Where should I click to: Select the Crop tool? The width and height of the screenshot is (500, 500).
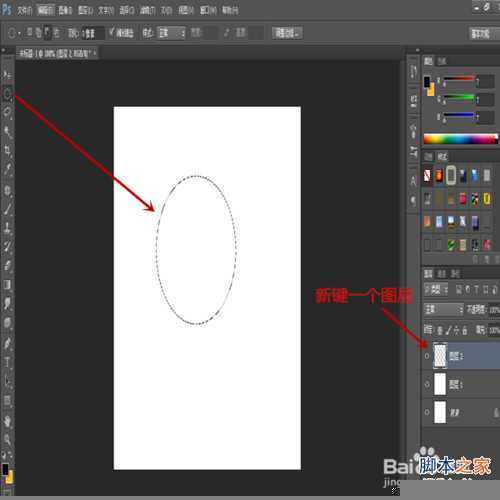(7, 150)
